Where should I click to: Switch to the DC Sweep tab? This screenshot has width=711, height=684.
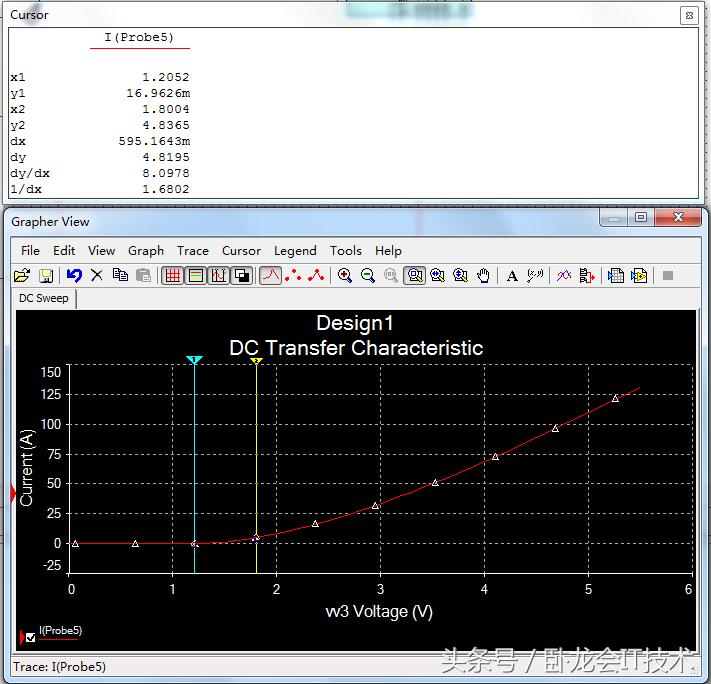[44, 298]
